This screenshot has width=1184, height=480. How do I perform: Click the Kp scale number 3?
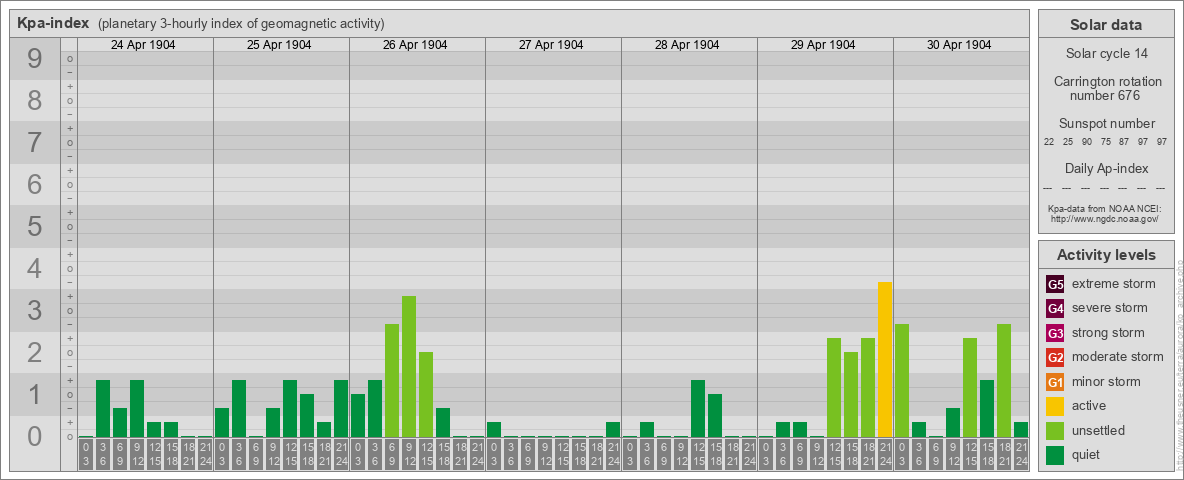click(34, 310)
